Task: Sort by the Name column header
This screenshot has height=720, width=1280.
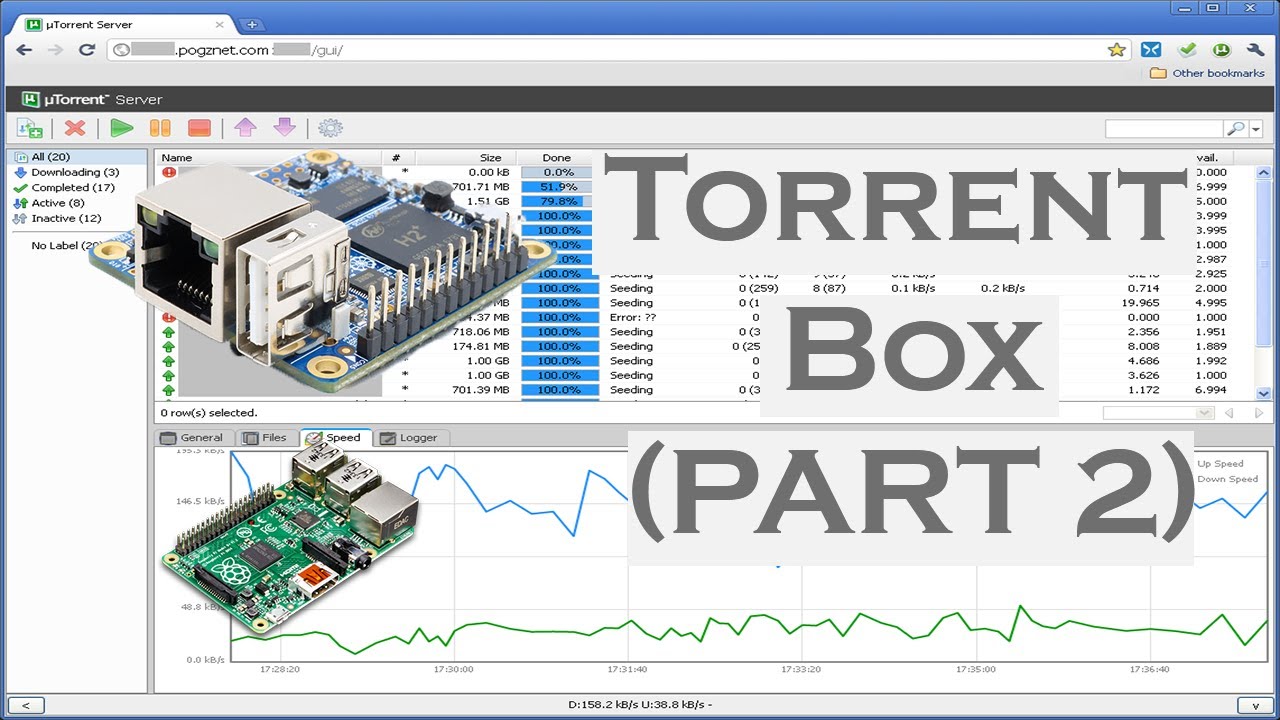Action: click(268, 157)
